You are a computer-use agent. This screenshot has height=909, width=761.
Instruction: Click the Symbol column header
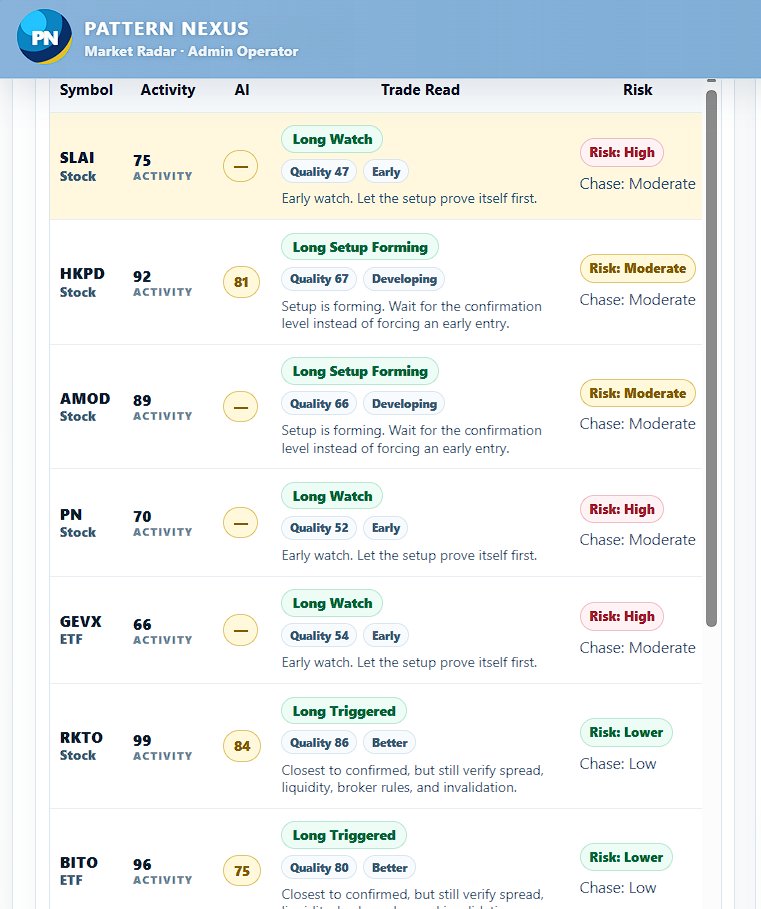[86, 90]
